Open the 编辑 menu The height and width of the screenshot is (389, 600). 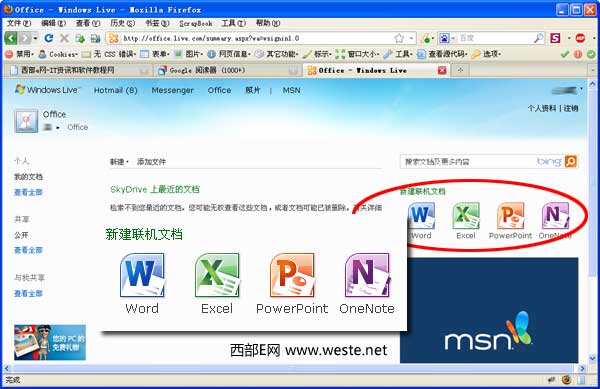click(53, 23)
